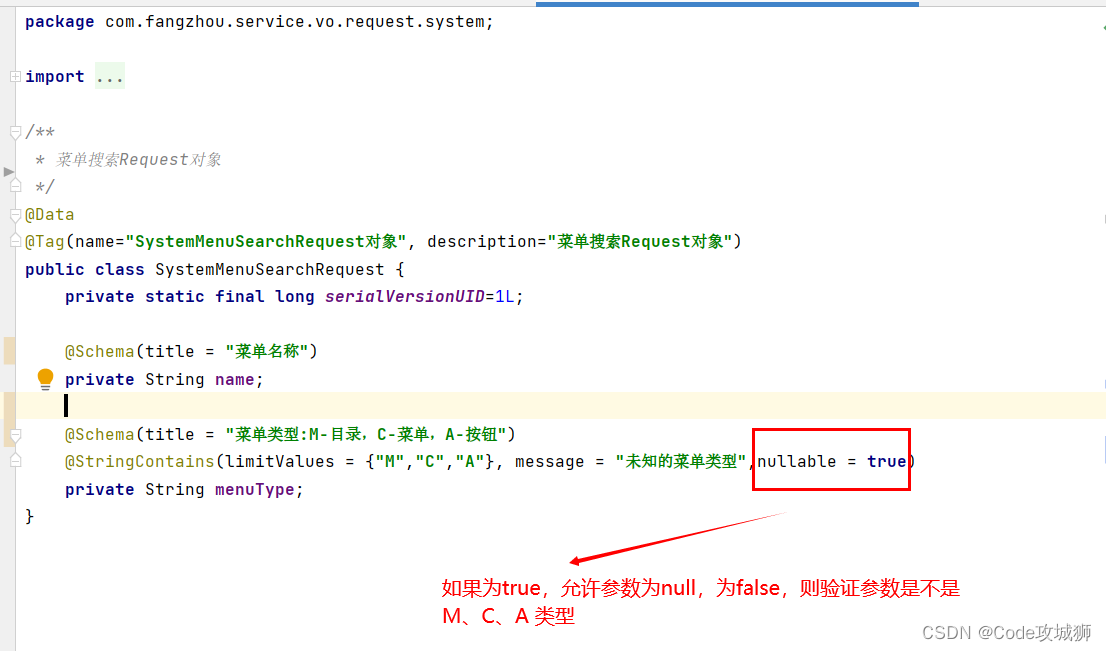Click the description attribute in @Tag
Viewport: 1106px width, 651px height.
(482, 241)
